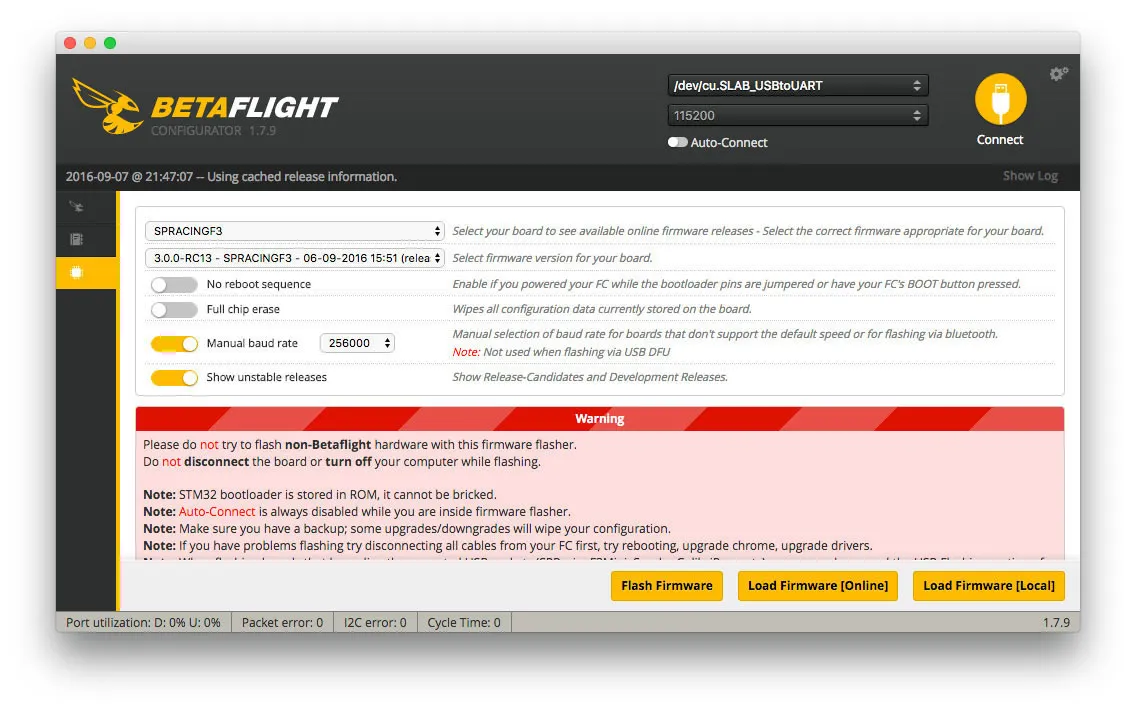
Task: Disable the Manual baud rate switch
Action: pos(174,344)
